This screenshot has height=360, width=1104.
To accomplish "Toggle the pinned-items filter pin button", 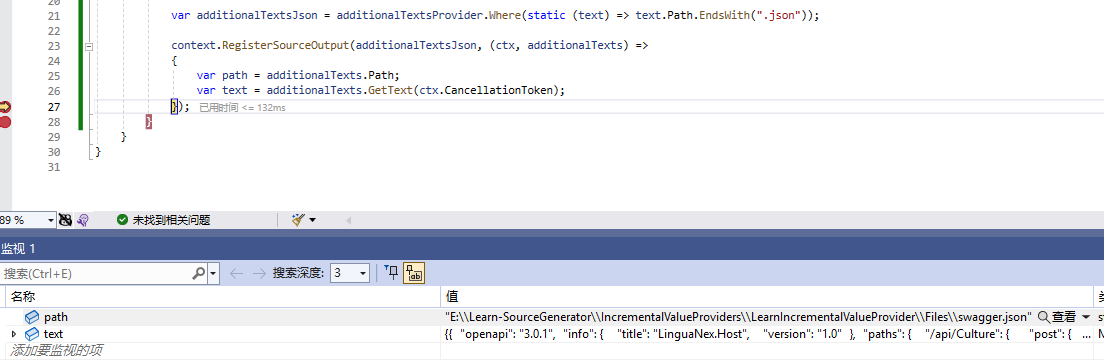I will (x=391, y=273).
